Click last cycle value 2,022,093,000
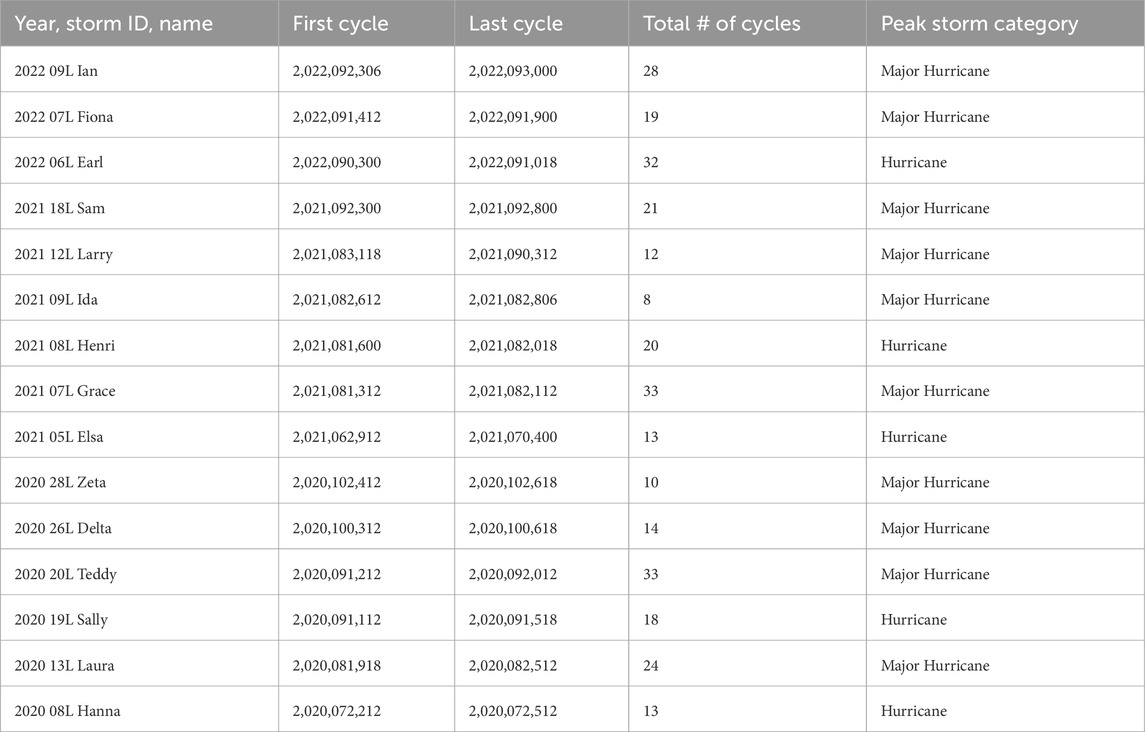Image resolution: width=1145 pixels, height=732 pixels. point(513,71)
